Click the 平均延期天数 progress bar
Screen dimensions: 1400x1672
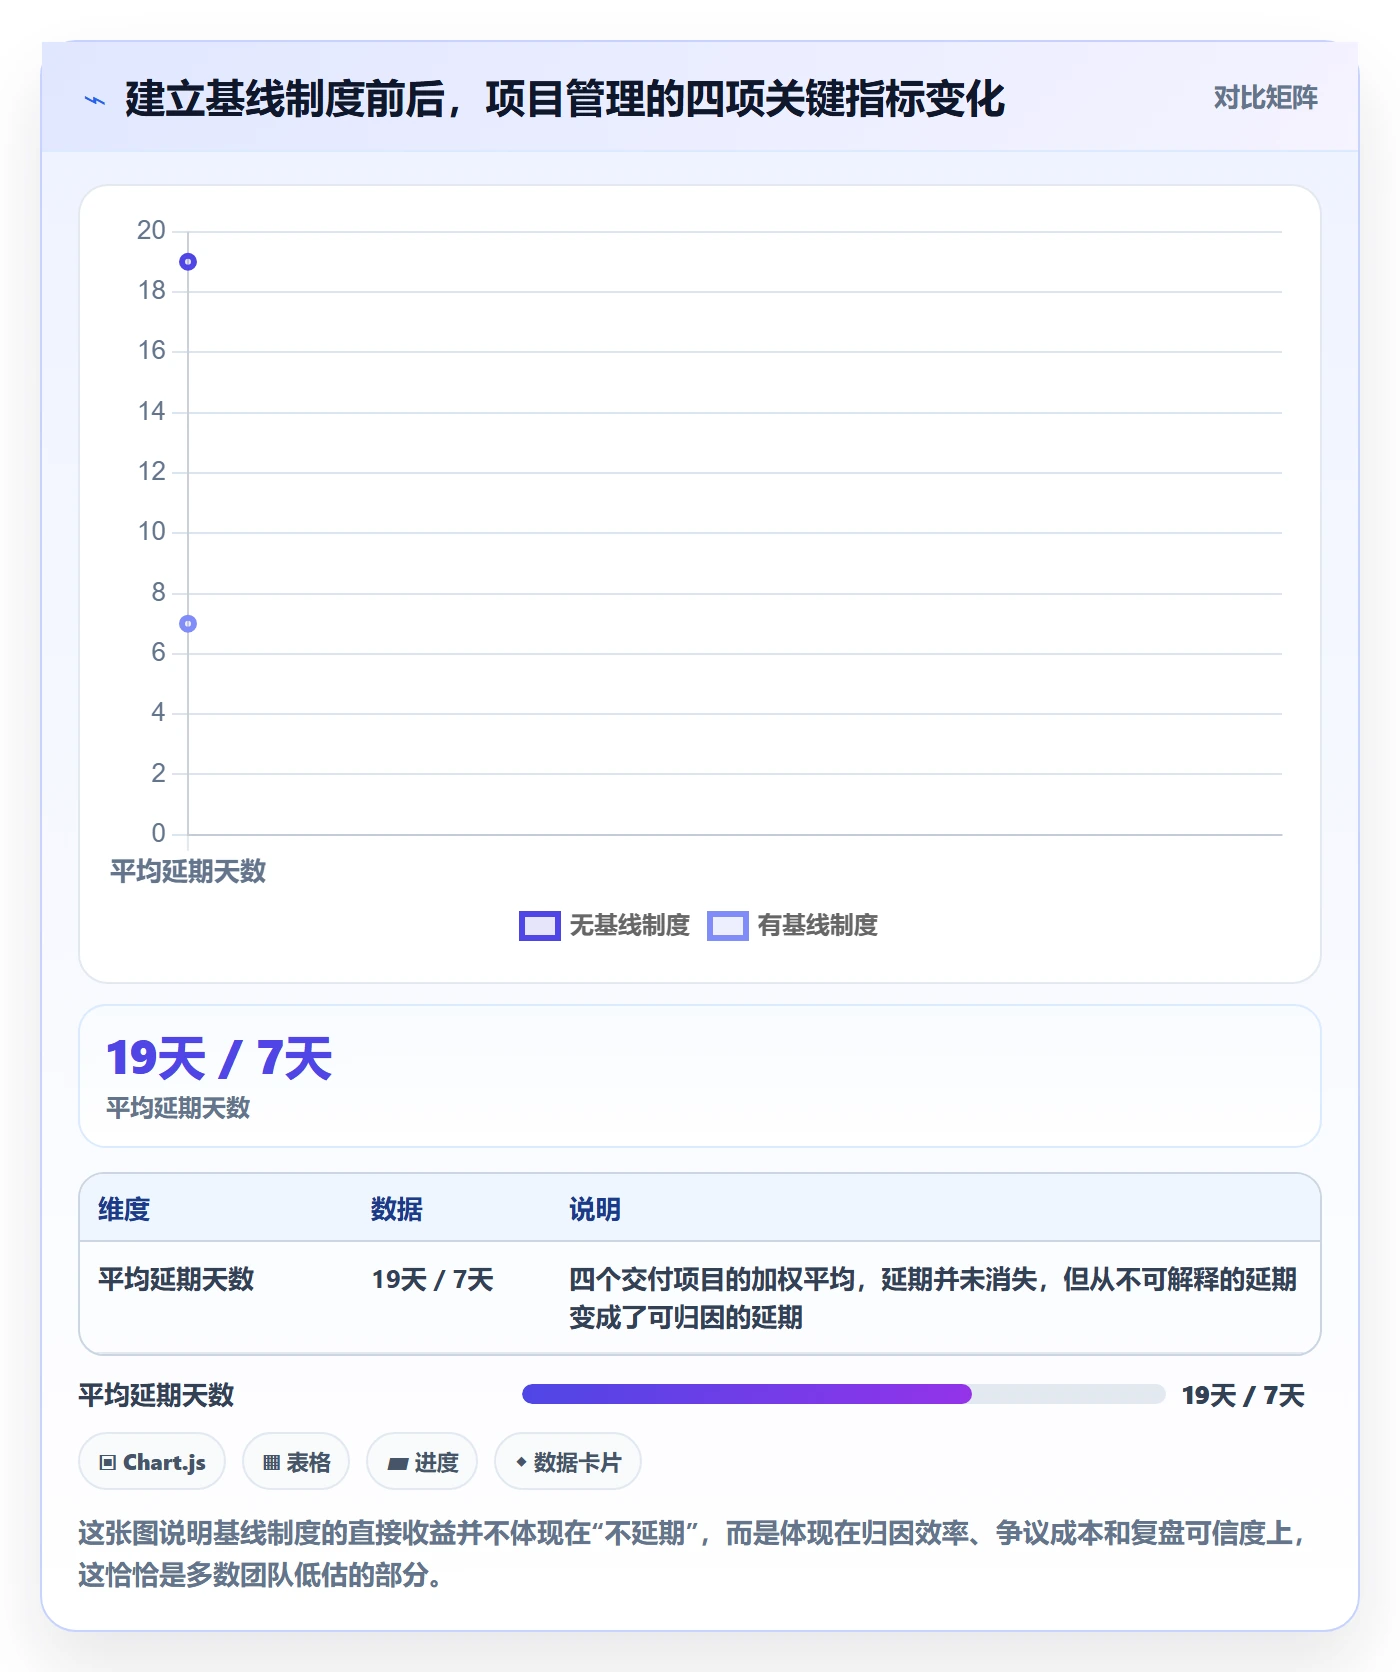[x=844, y=1394]
